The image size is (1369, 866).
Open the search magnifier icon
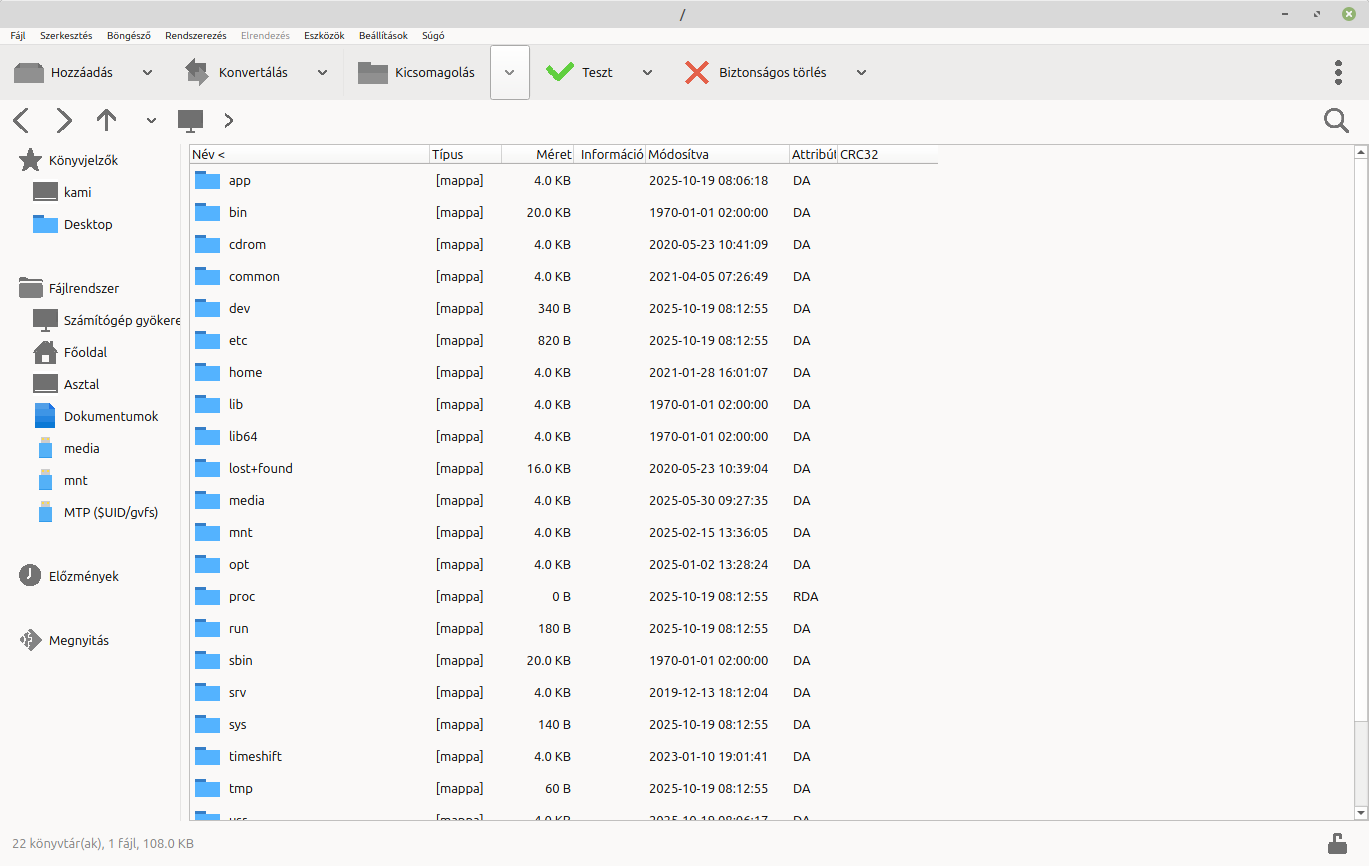(1336, 121)
